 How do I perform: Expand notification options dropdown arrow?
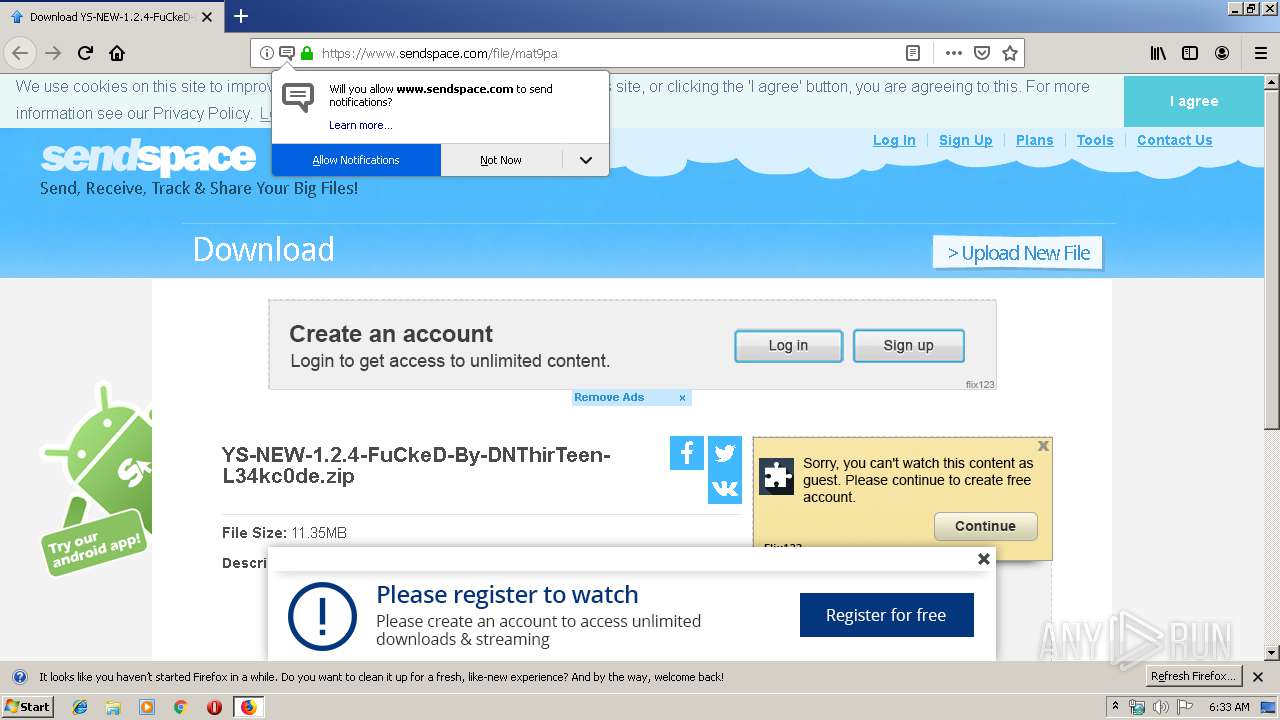(x=586, y=160)
